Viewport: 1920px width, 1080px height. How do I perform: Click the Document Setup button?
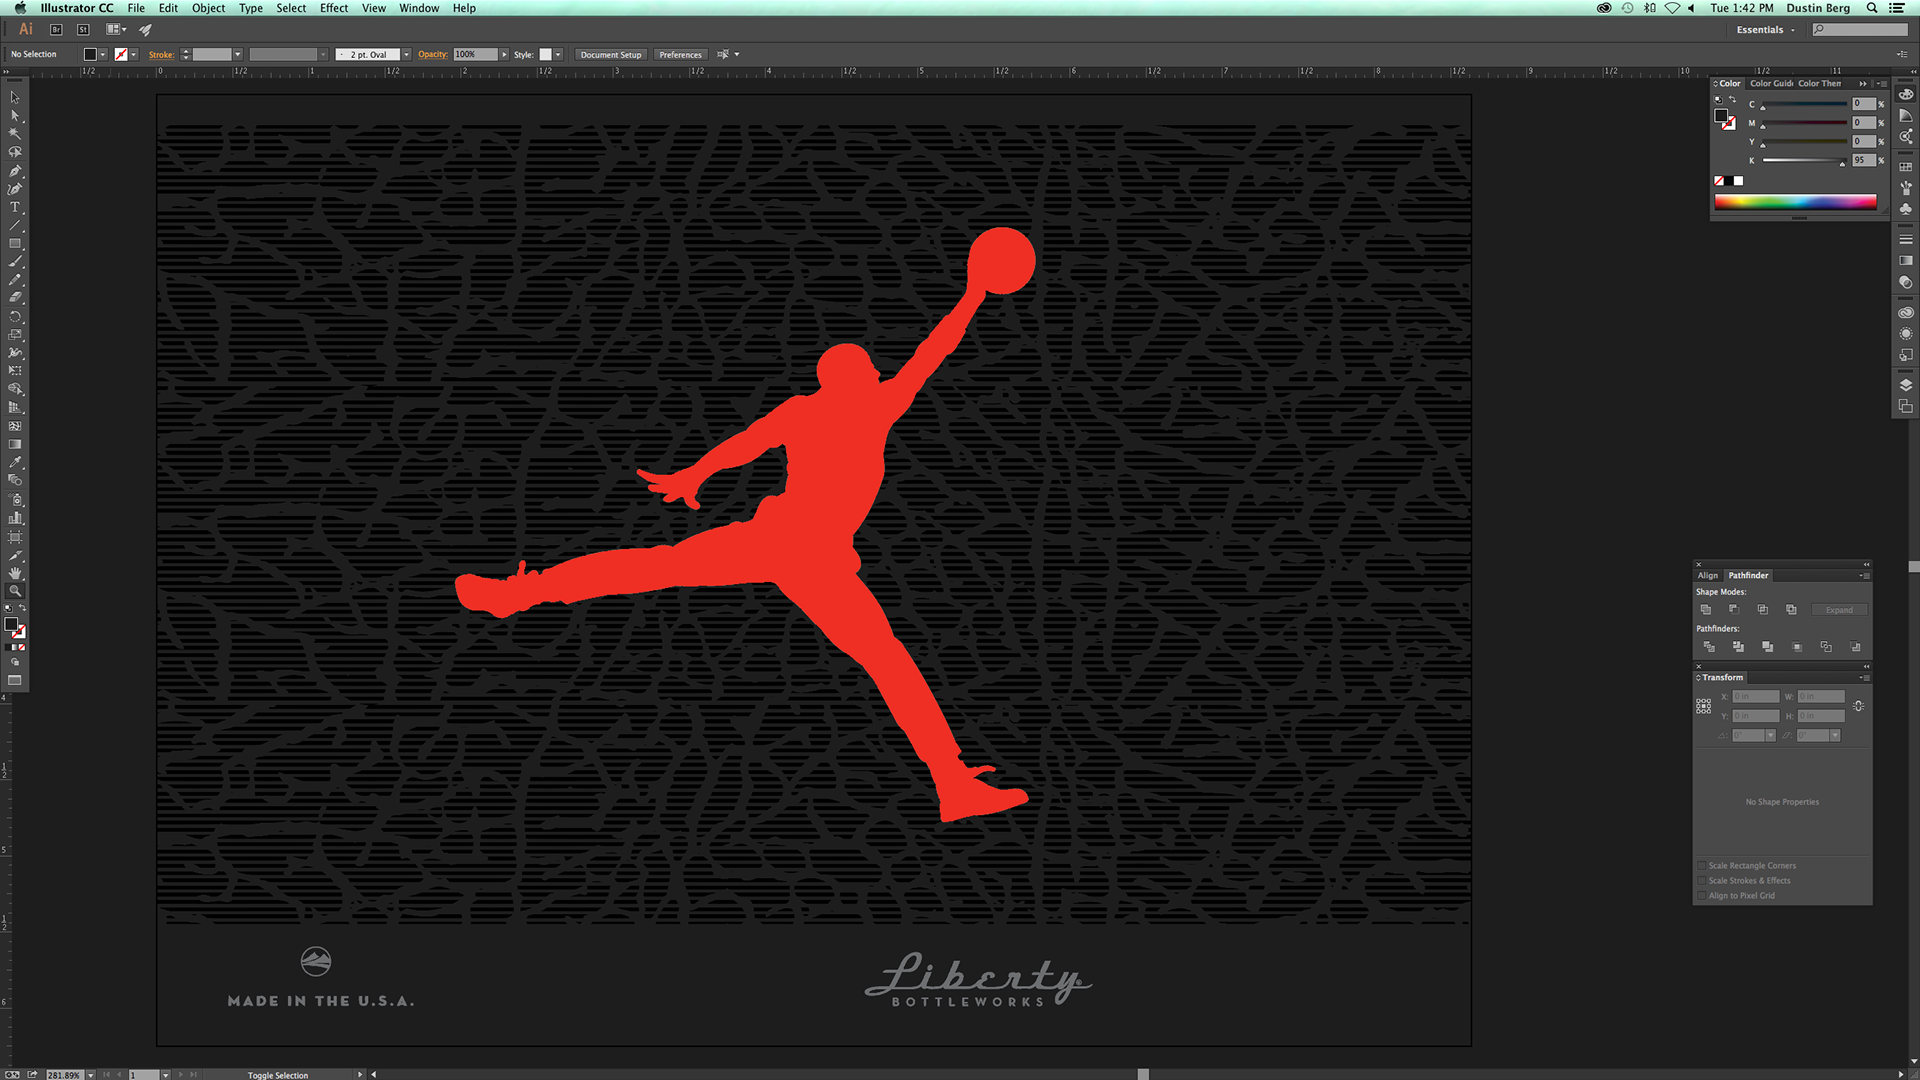click(x=611, y=55)
